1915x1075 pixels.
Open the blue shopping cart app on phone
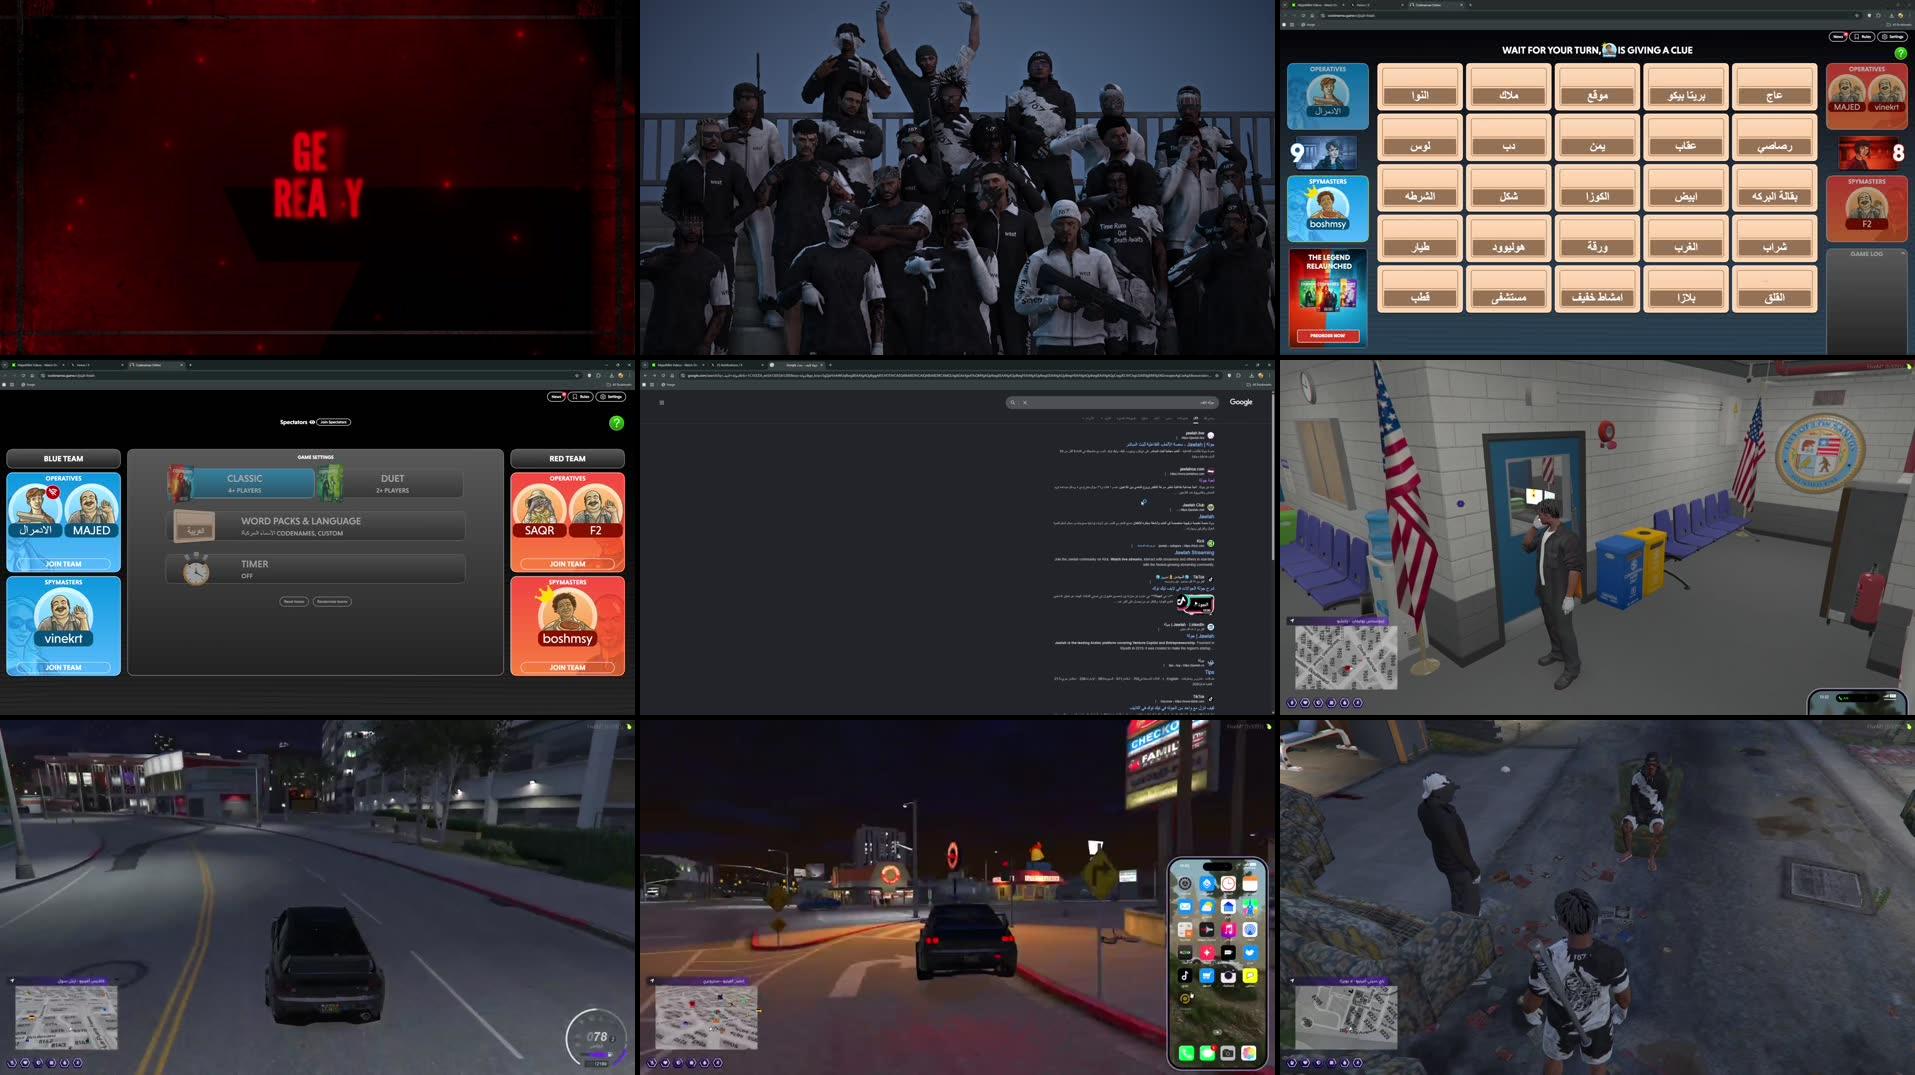[x=1207, y=975]
